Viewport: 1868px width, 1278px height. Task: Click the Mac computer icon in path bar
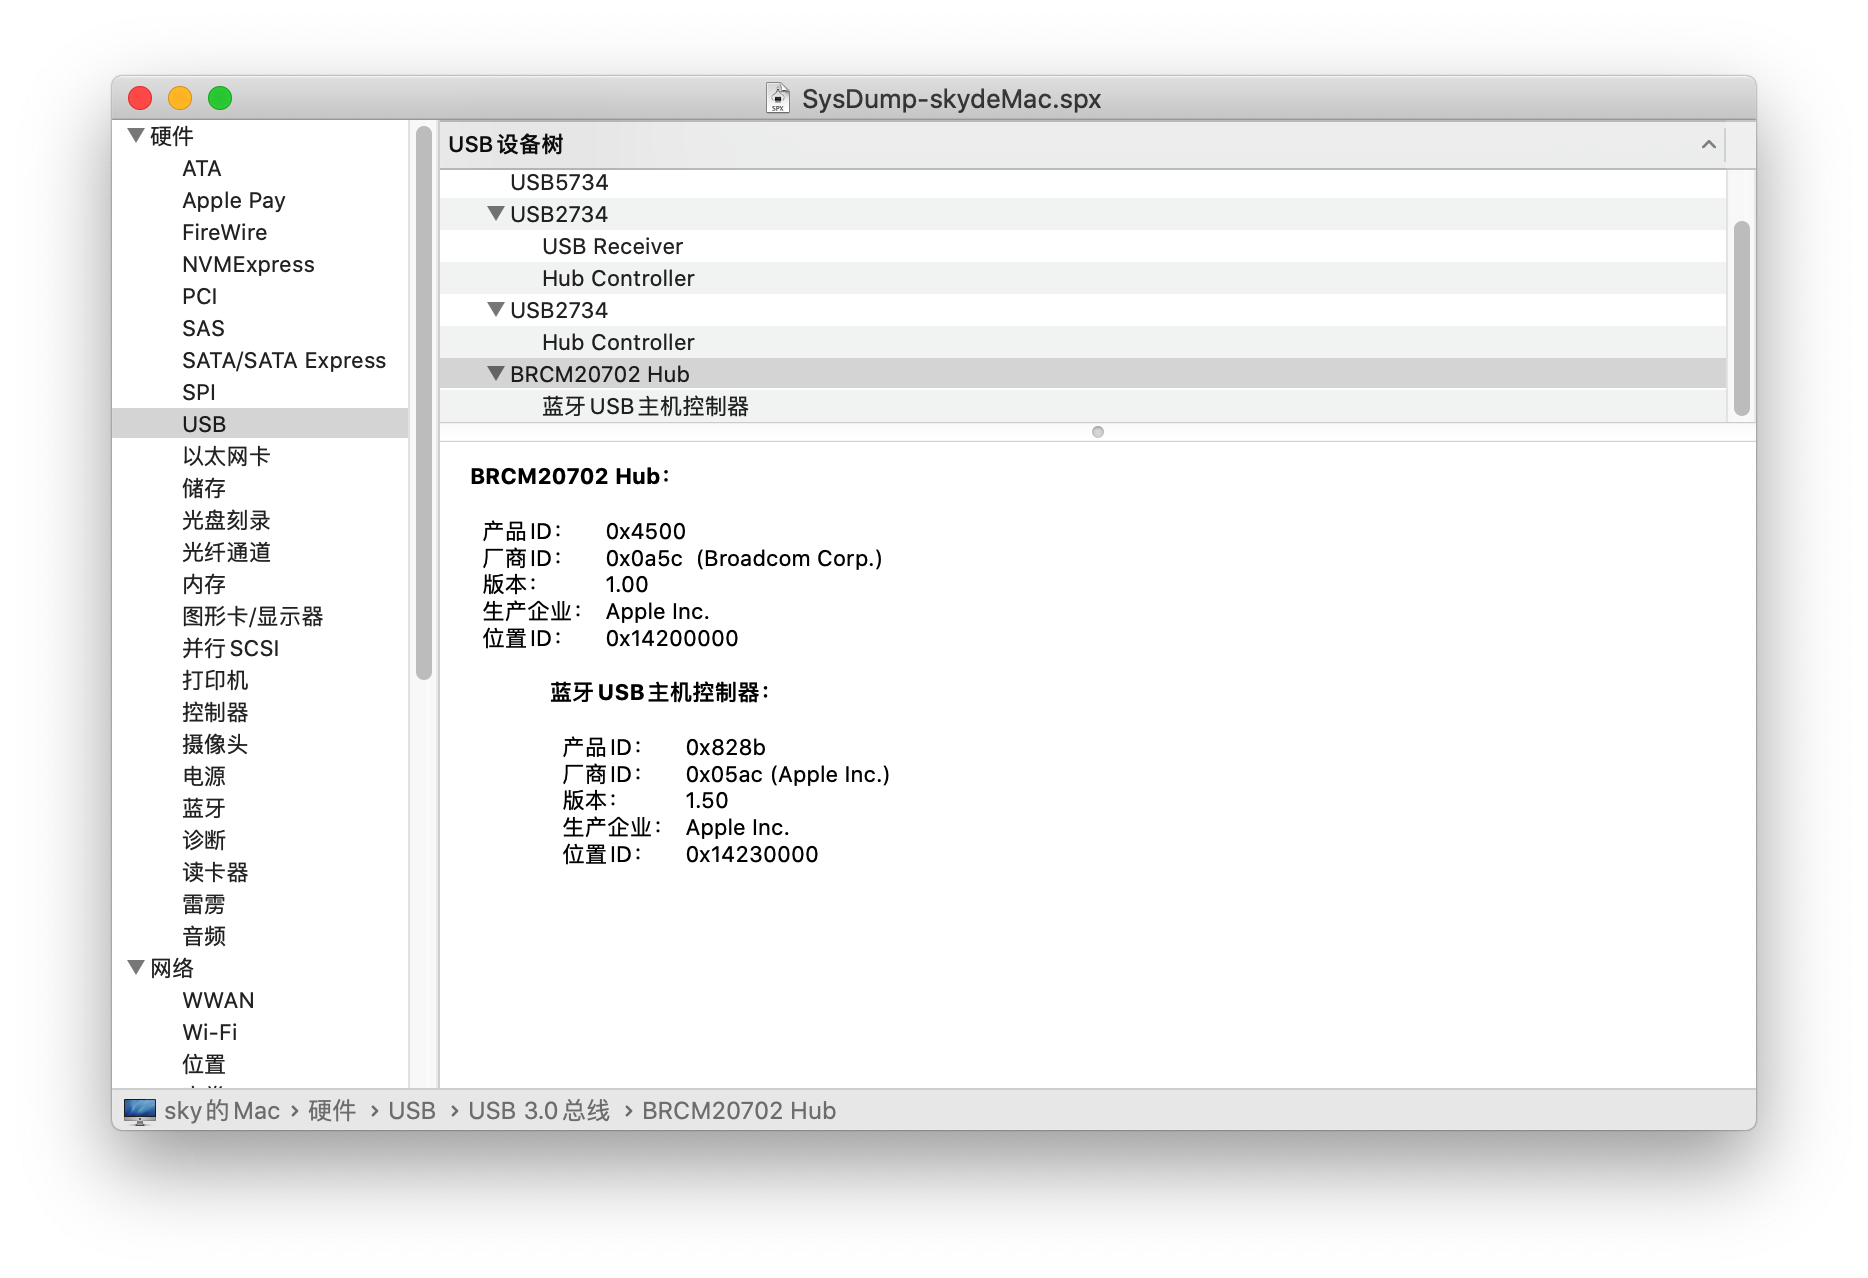(140, 1111)
